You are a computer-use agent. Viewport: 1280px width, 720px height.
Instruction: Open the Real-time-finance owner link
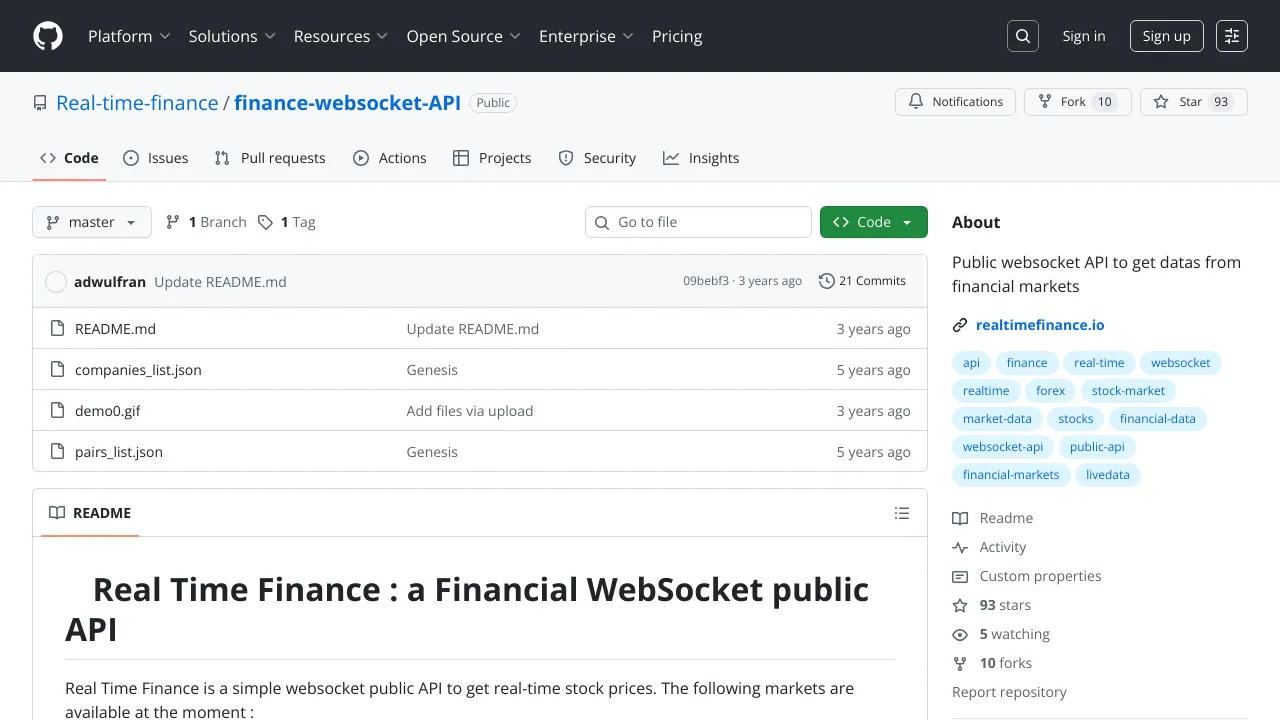click(x=137, y=103)
